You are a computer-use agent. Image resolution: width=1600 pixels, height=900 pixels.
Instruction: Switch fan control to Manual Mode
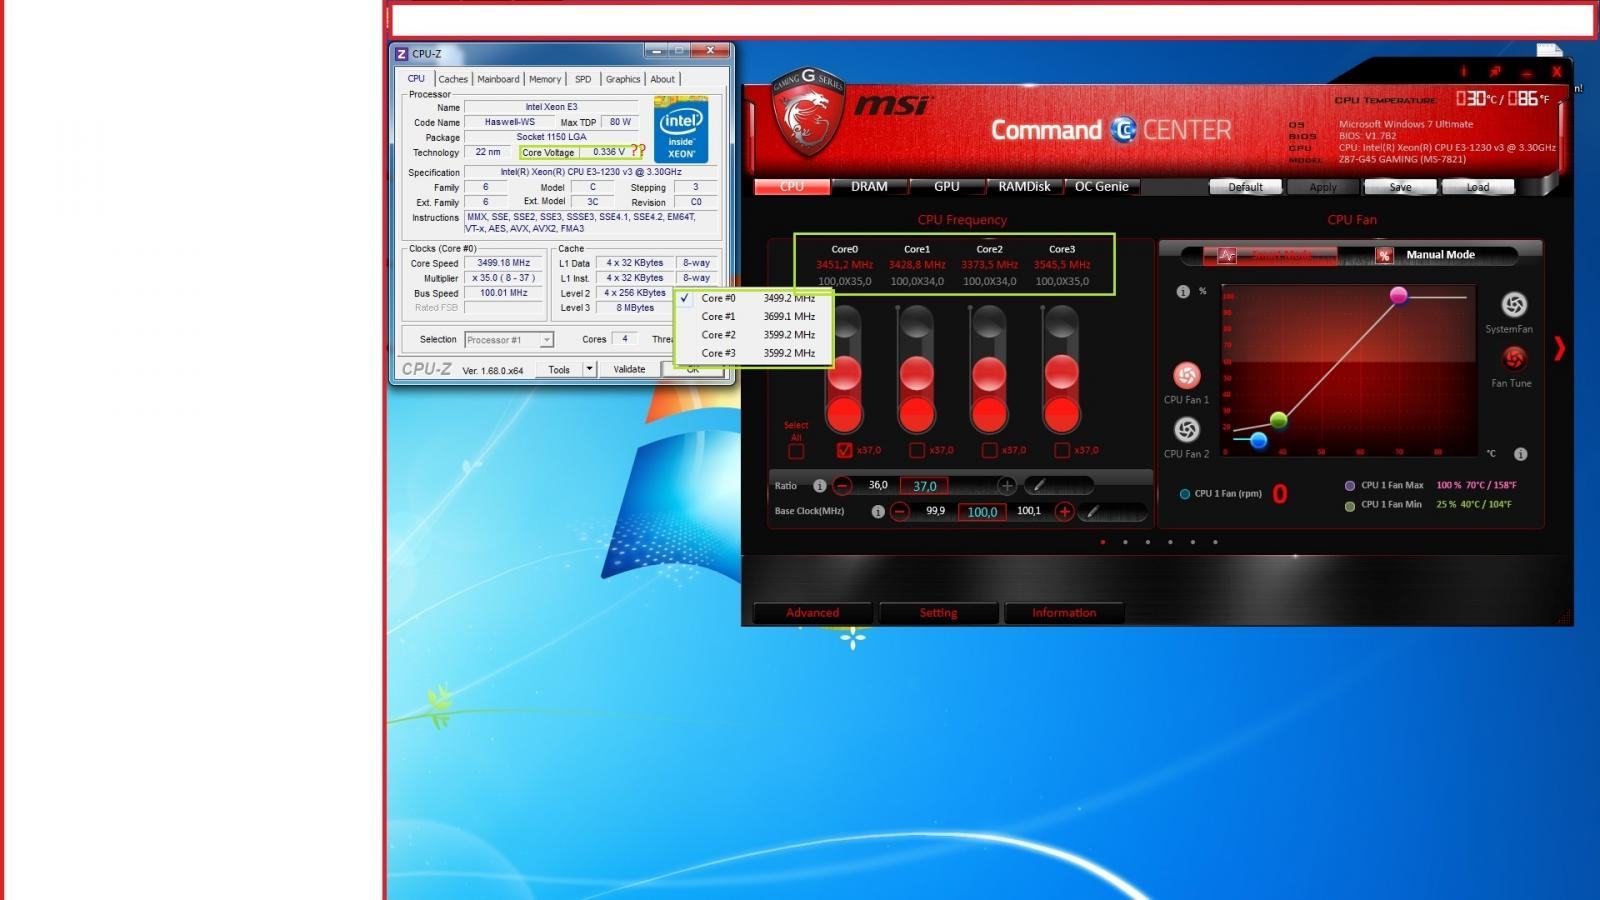(x=1440, y=255)
